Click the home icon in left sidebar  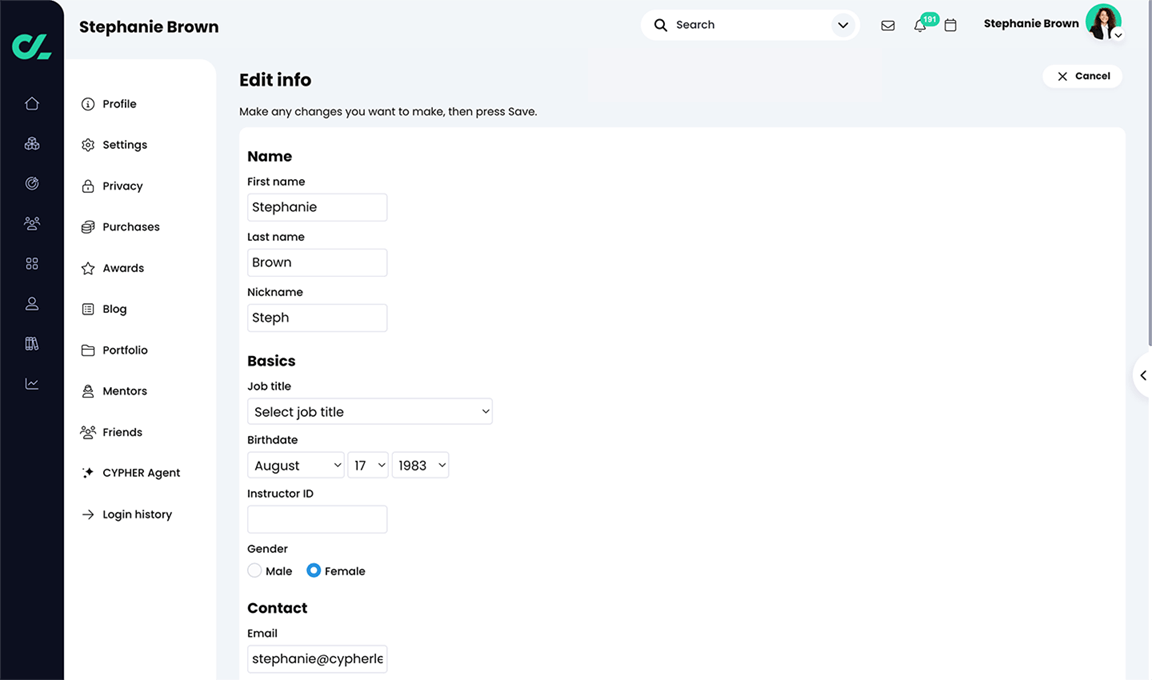pos(32,104)
